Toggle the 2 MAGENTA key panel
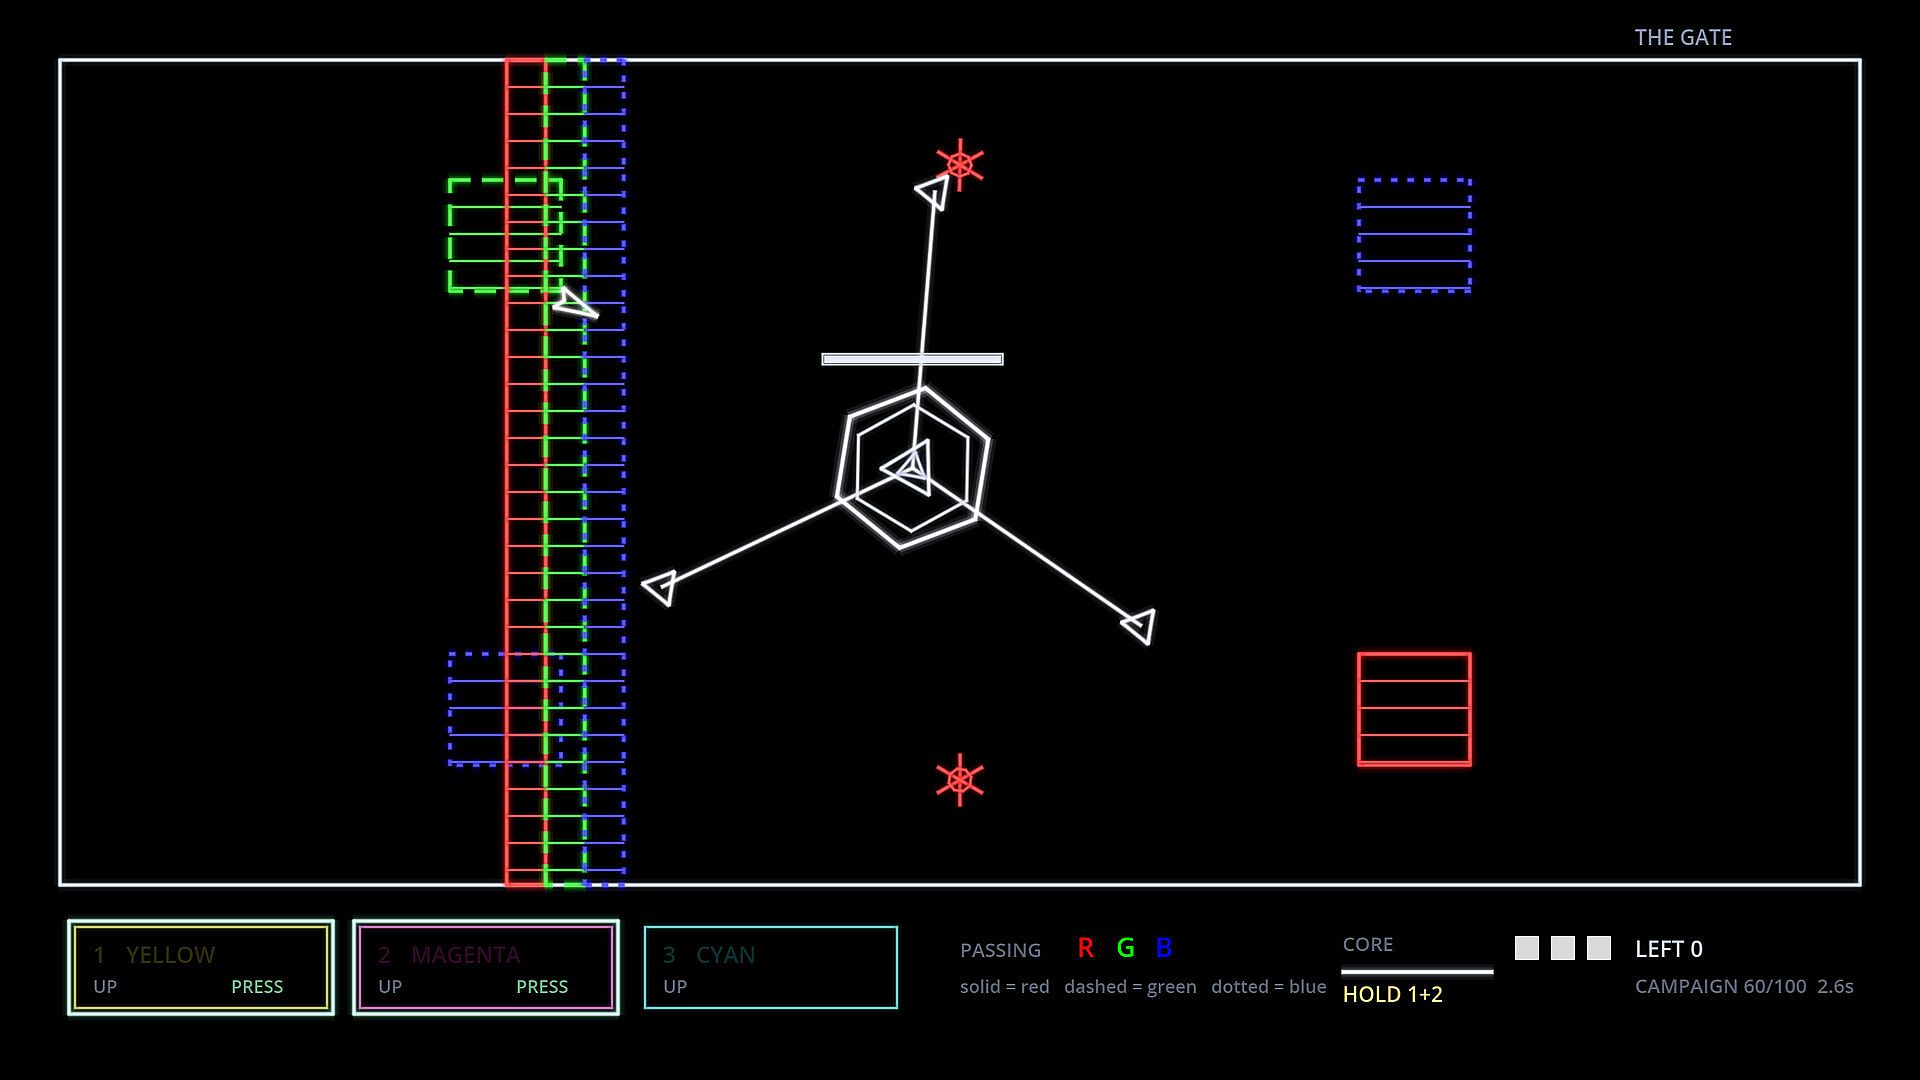Viewport: 1920px width, 1080px height. point(486,967)
